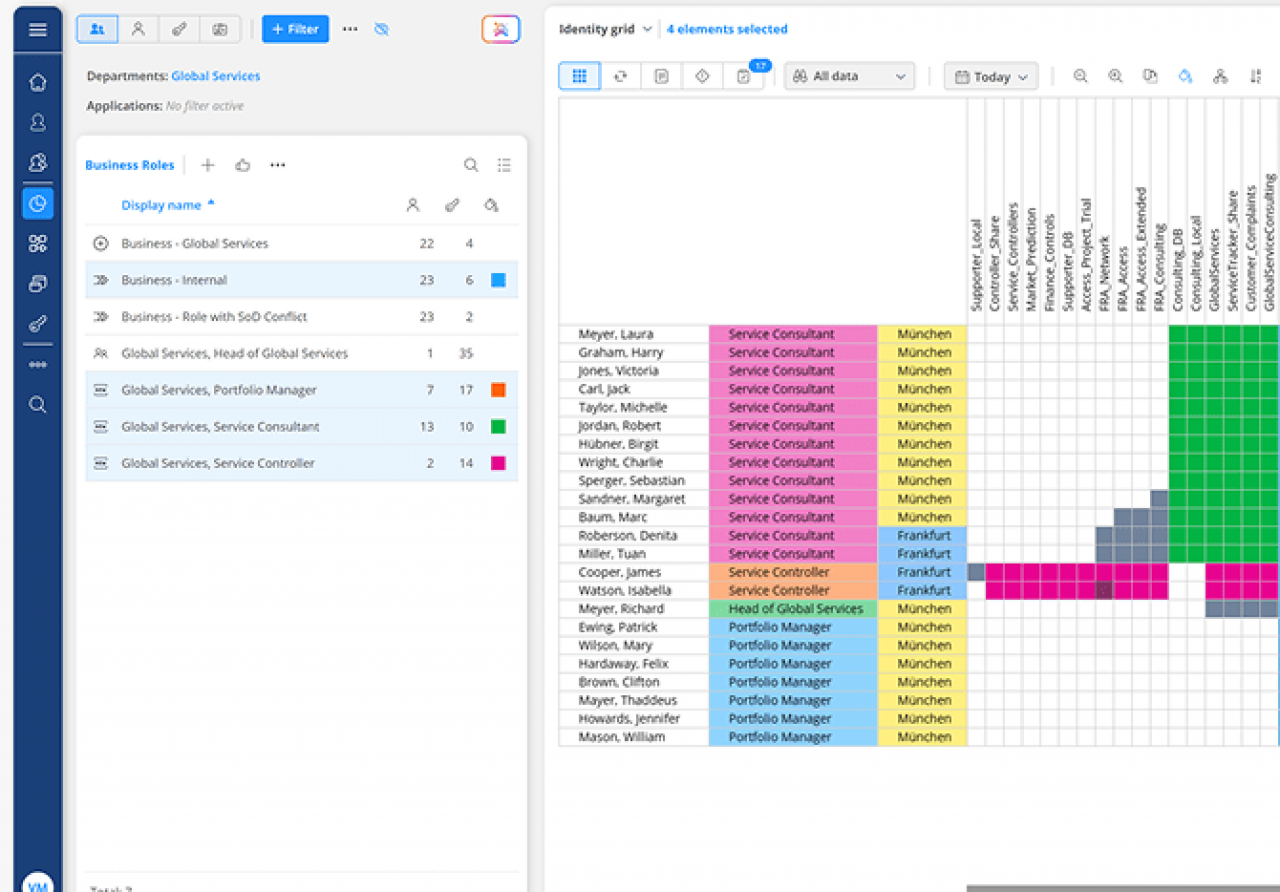Open the All data dropdown

click(849, 76)
